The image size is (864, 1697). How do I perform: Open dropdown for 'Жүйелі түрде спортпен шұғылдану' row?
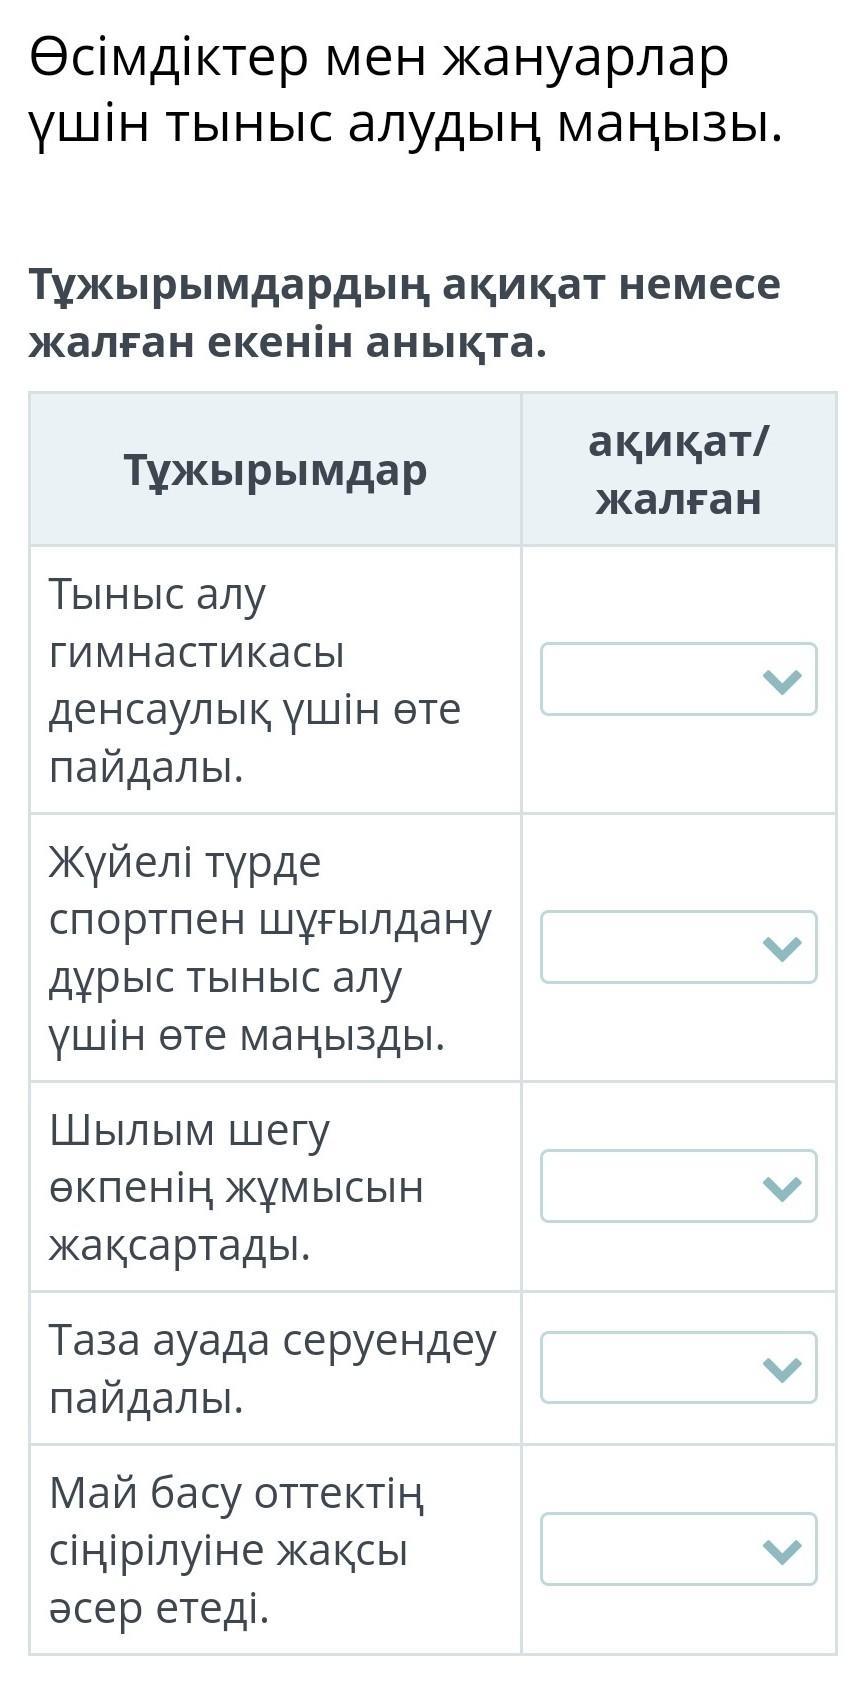click(x=679, y=947)
